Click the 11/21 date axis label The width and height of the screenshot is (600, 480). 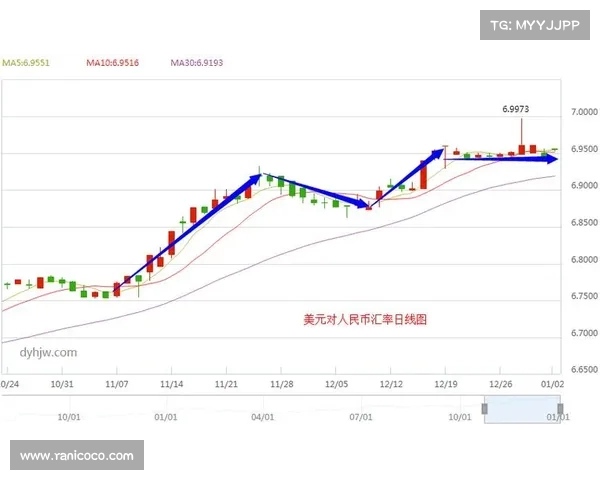click(x=226, y=384)
